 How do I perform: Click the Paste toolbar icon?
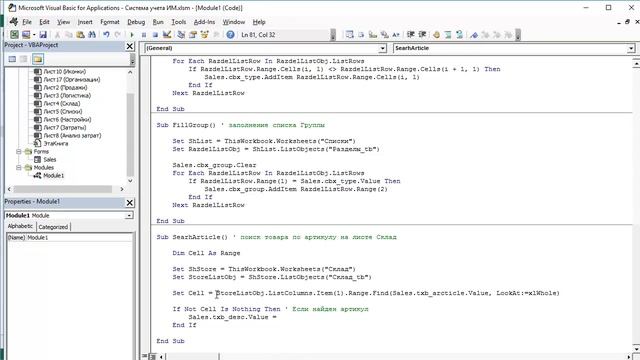[80, 35]
